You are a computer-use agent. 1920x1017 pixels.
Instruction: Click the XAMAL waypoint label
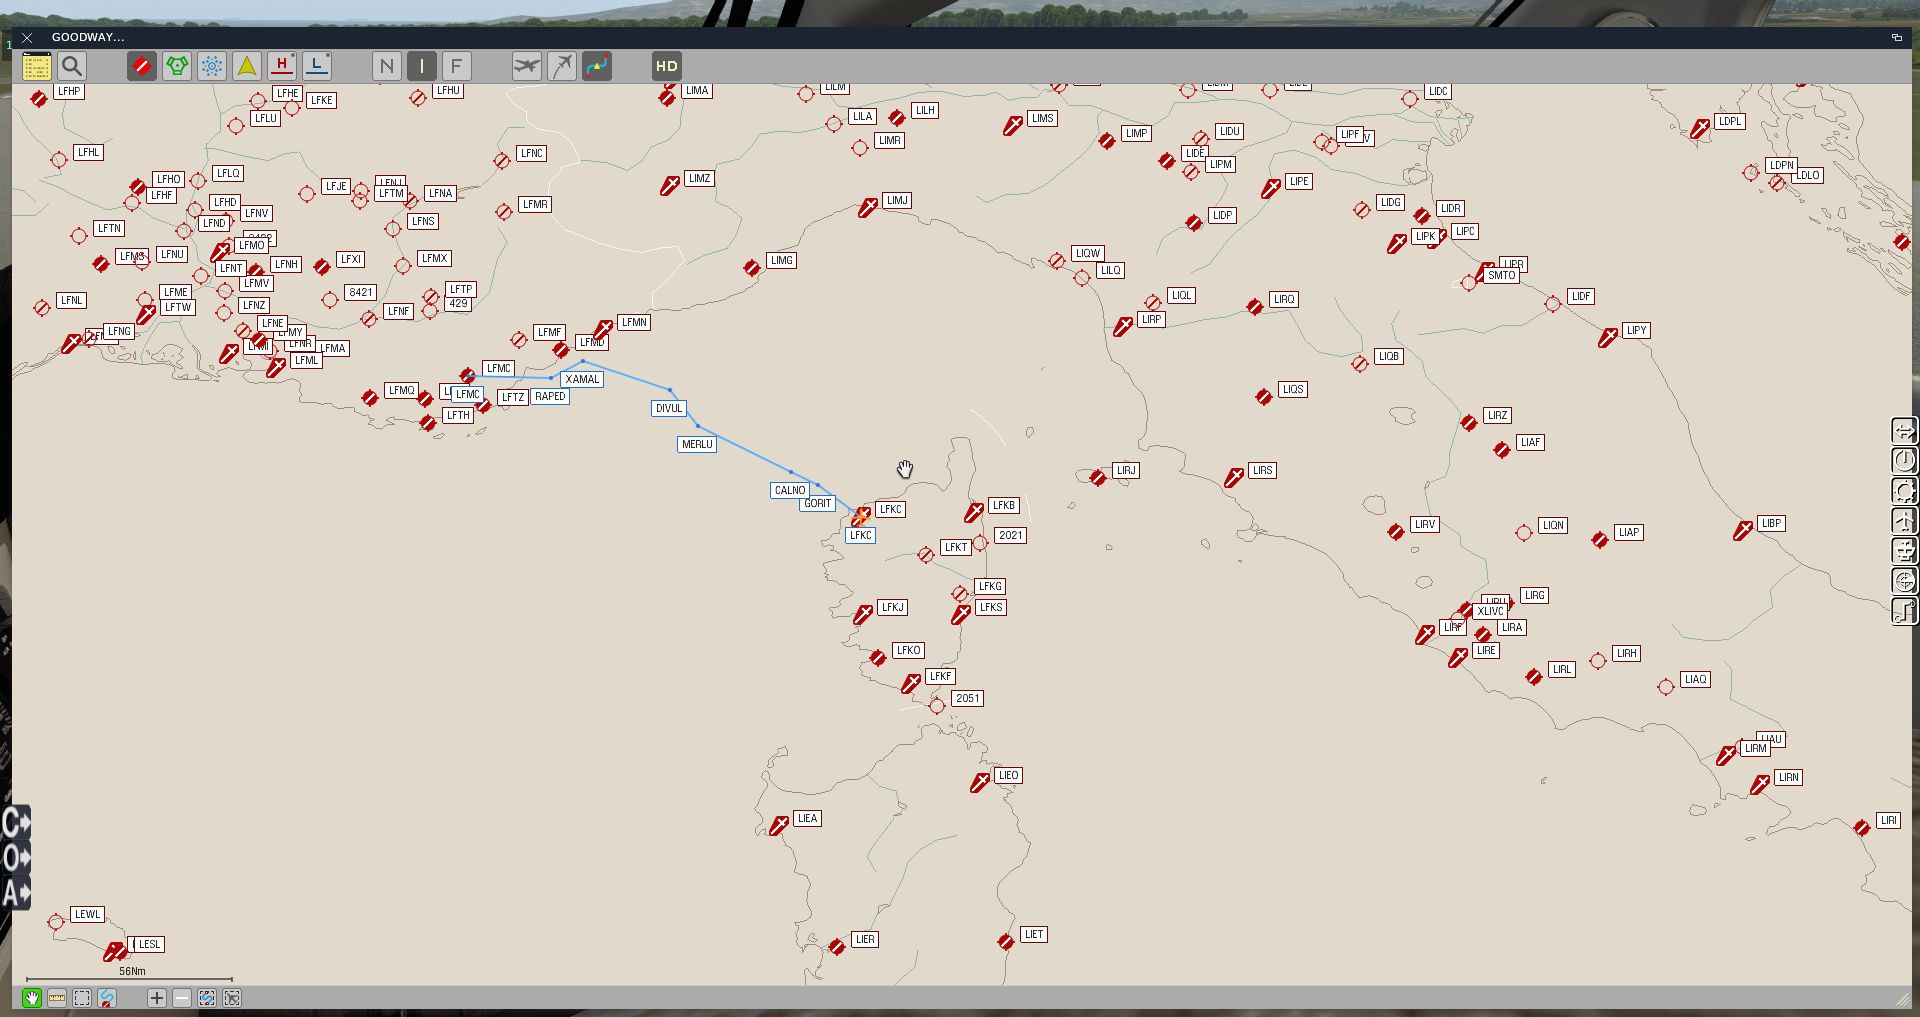pyautogui.click(x=582, y=380)
